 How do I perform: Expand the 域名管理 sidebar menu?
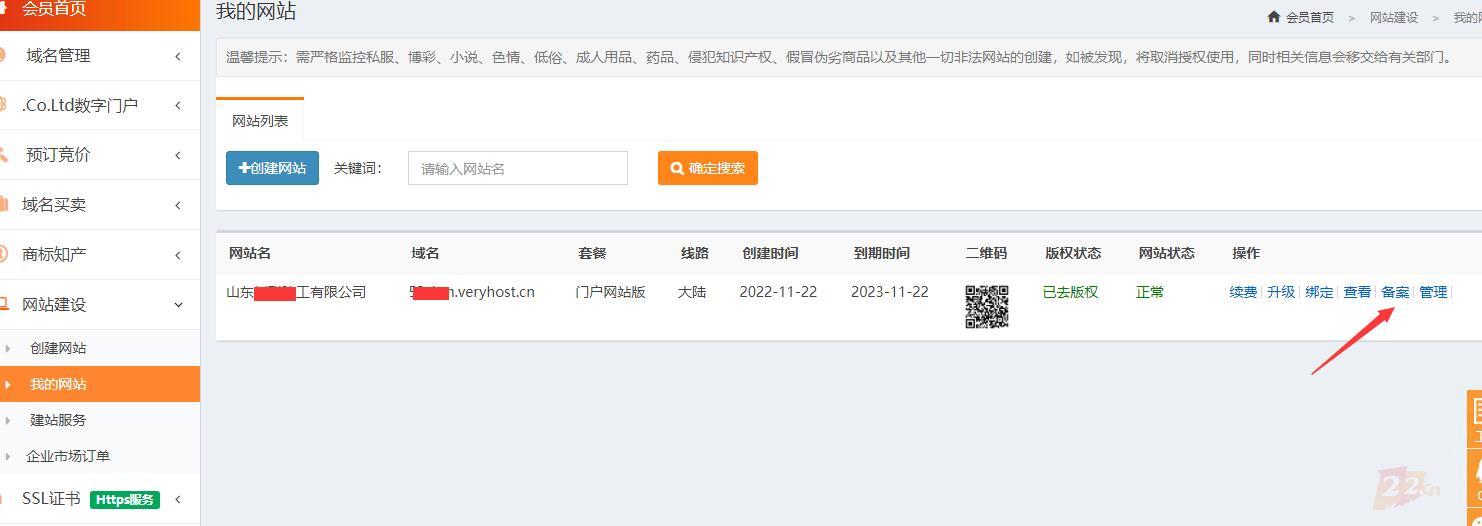click(99, 56)
